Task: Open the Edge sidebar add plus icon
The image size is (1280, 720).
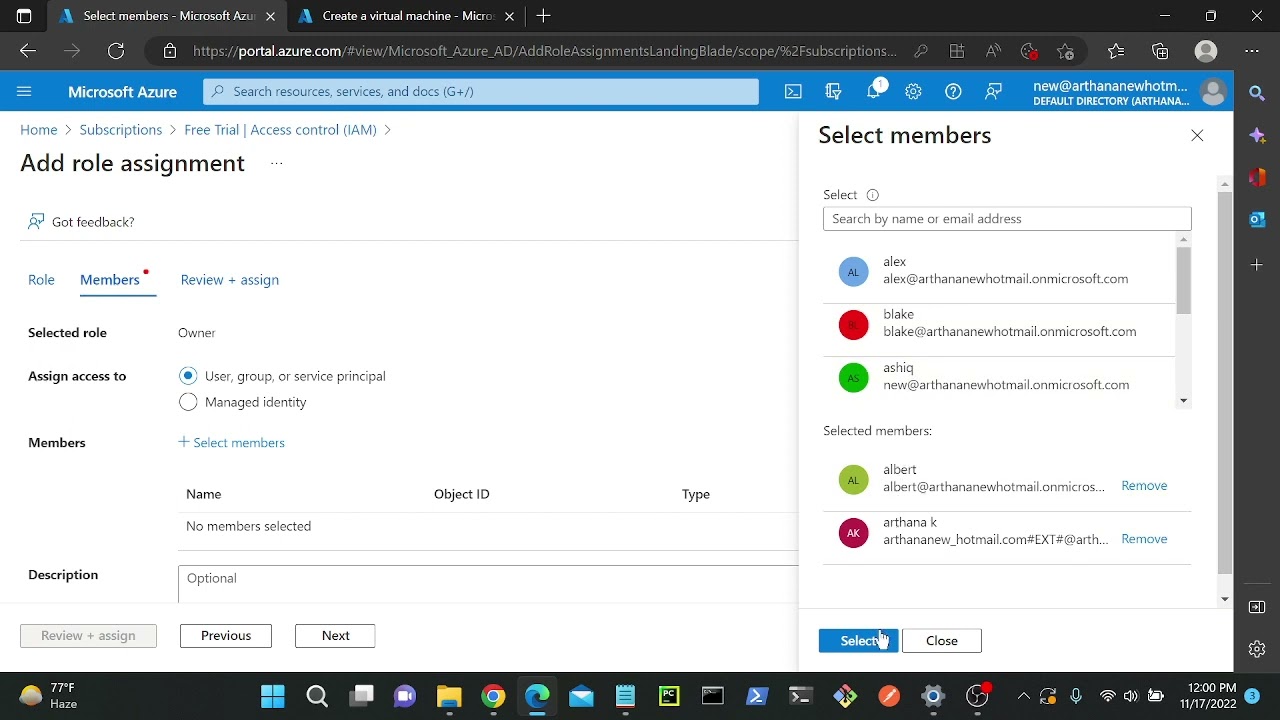Action: pos(1257,265)
